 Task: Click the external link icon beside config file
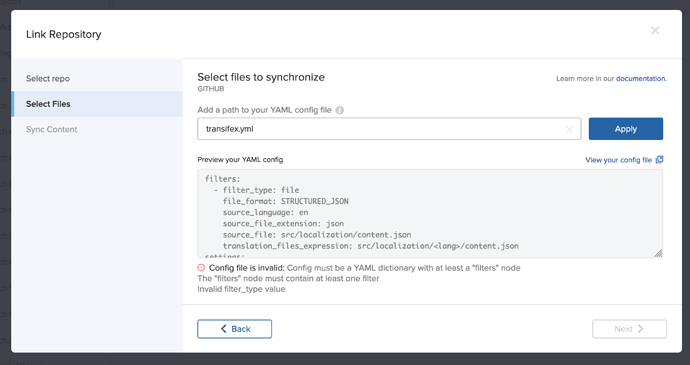point(659,159)
